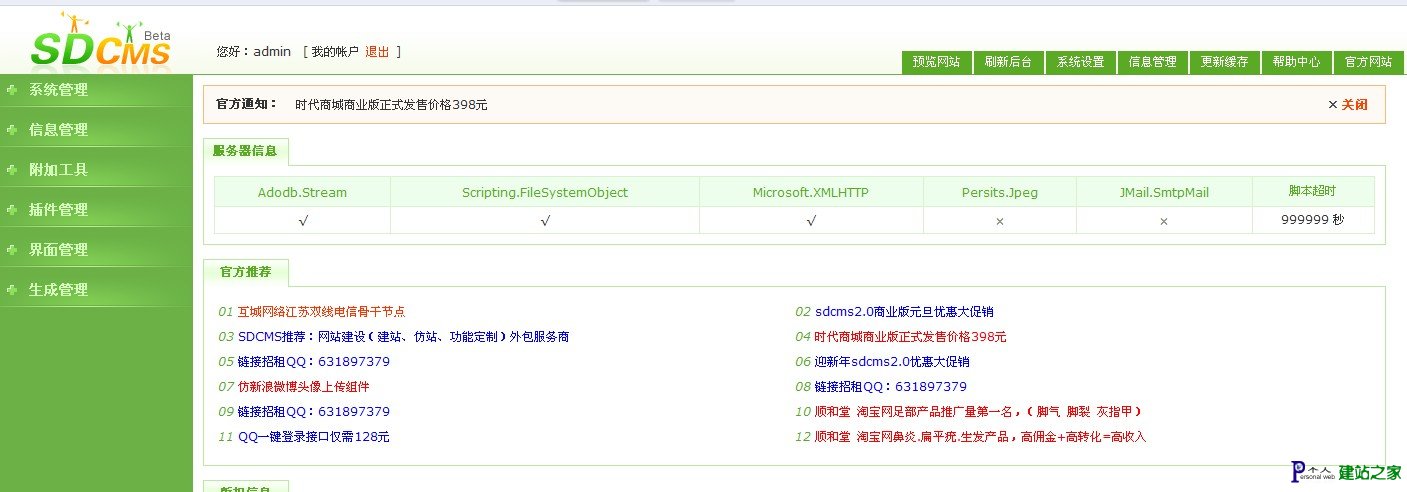This screenshot has height=492, width=1407.
Task: Open recommendation 03 SDCMS推荐 网站建设
Action: point(404,337)
